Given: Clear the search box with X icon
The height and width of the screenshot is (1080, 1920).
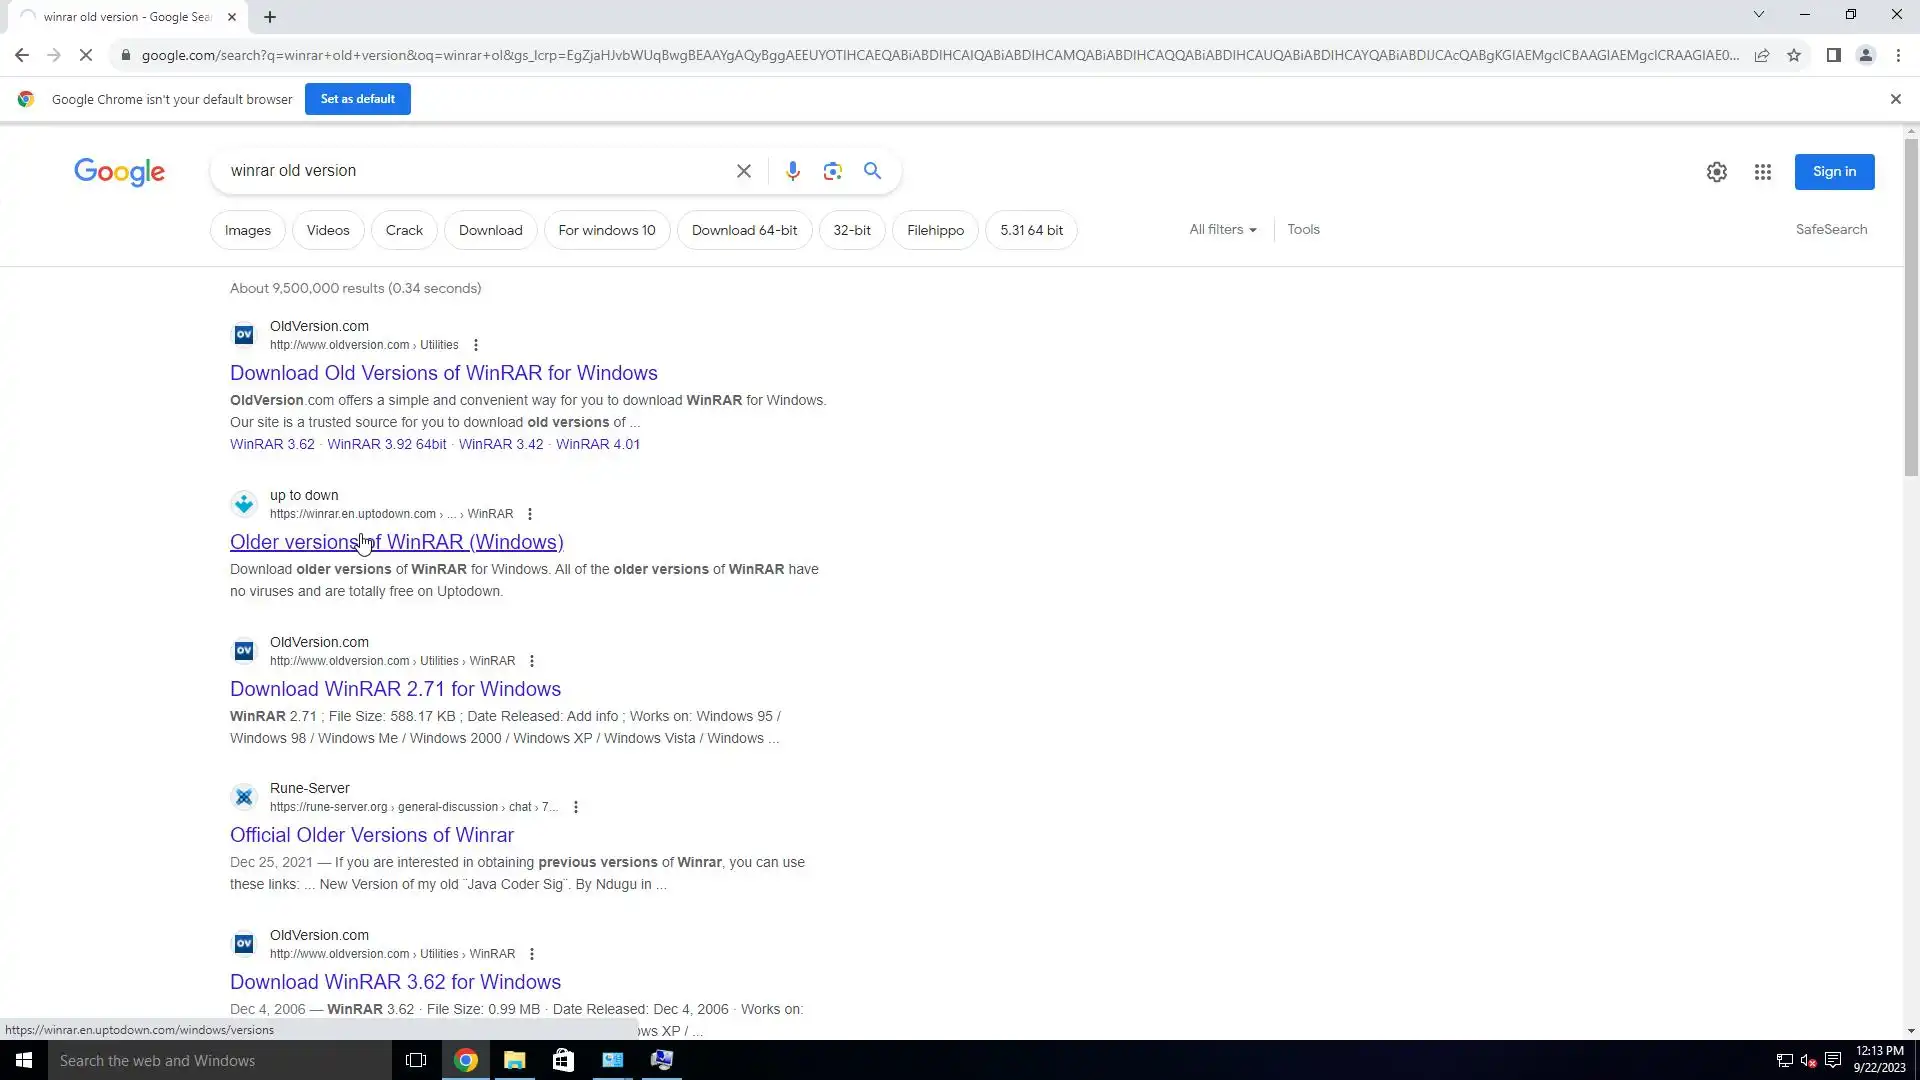Looking at the screenshot, I should (x=743, y=171).
